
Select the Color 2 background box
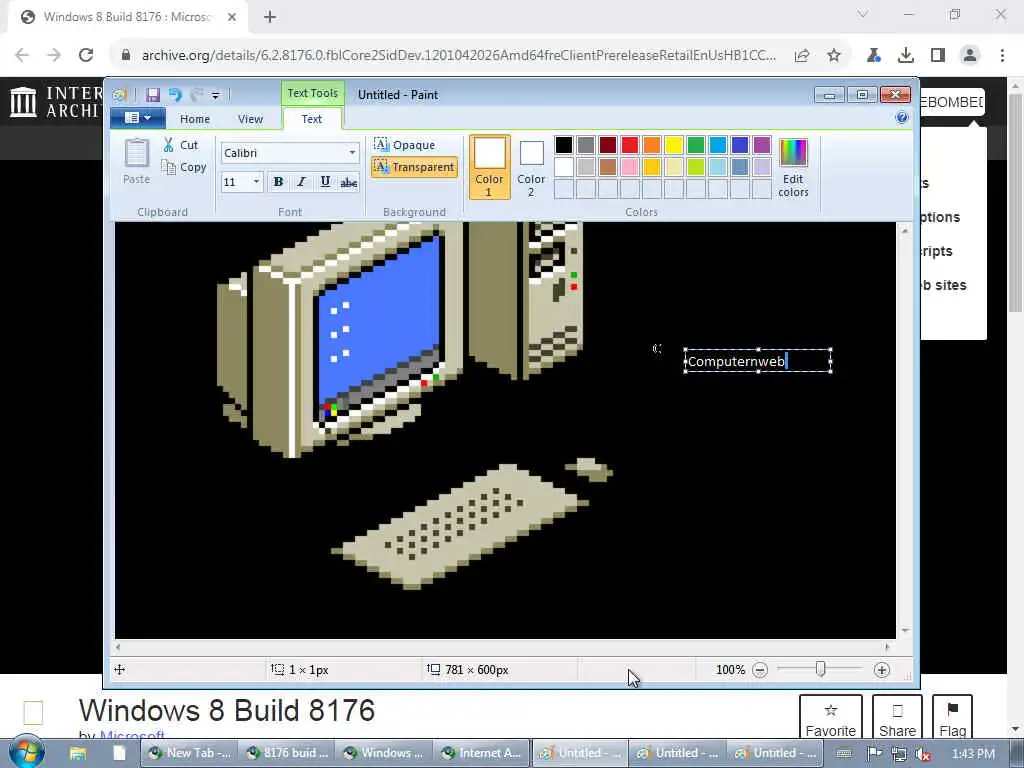531,167
